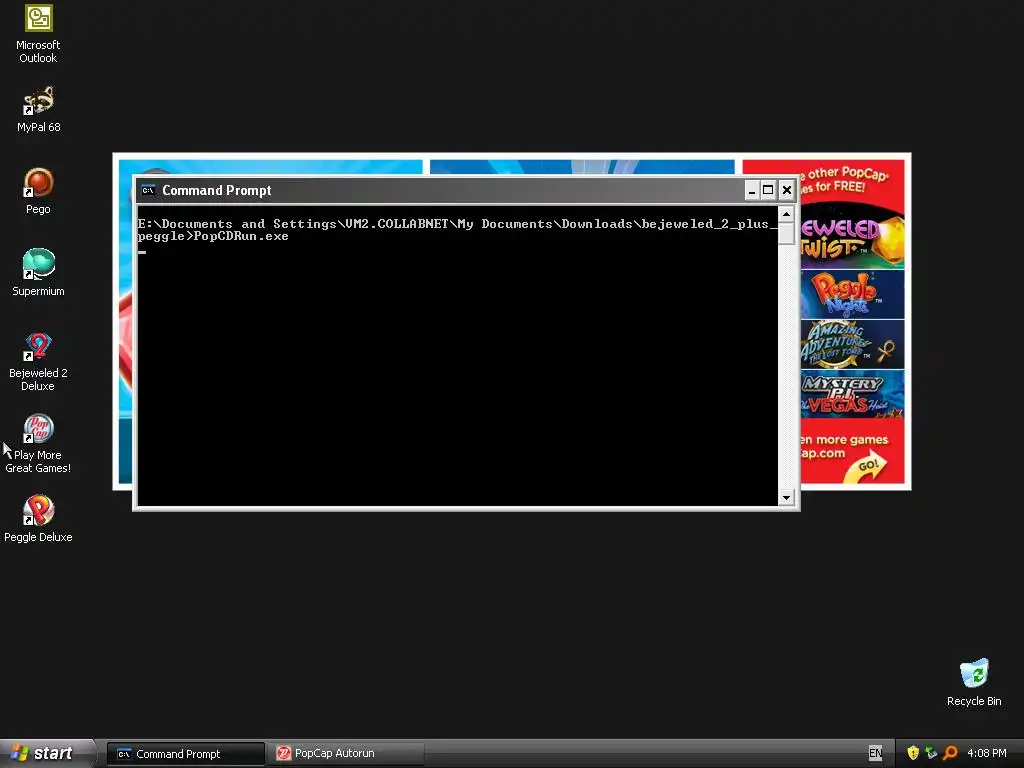The image size is (1024, 768).
Task: Click the orange magnifier tray icon
Action: pyautogui.click(x=950, y=753)
